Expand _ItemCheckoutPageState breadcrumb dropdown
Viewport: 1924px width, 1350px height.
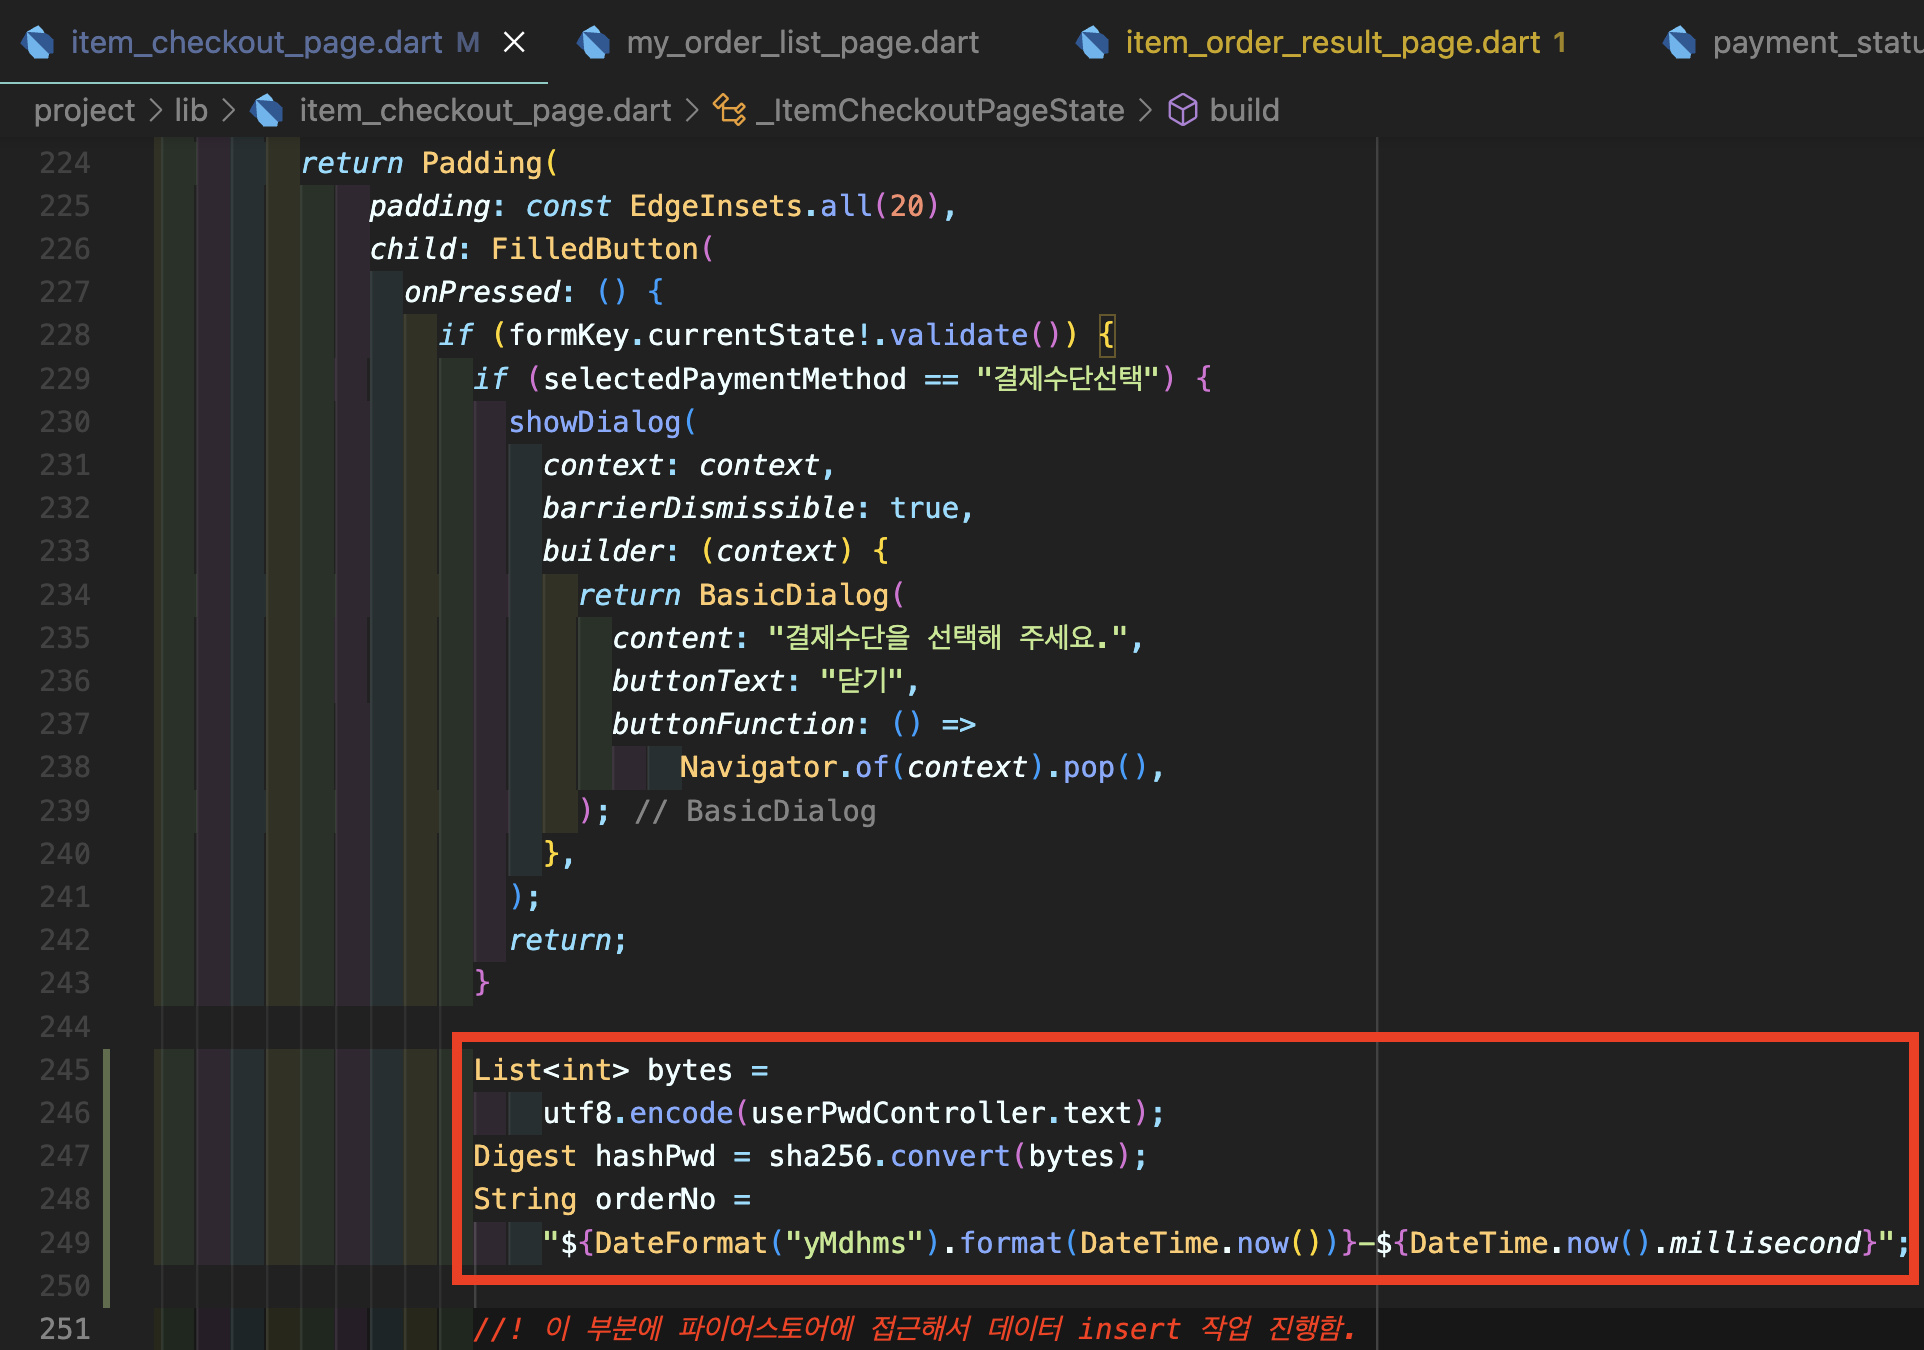coord(940,110)
